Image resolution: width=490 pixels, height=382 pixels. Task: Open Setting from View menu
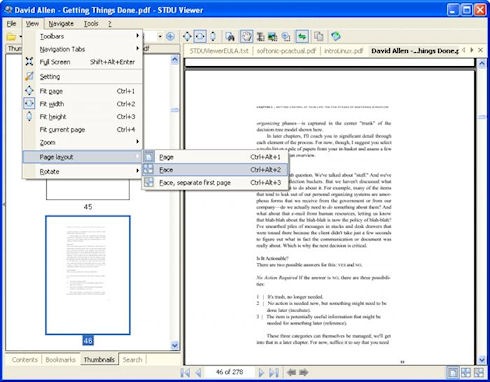(x=83, y=77)
